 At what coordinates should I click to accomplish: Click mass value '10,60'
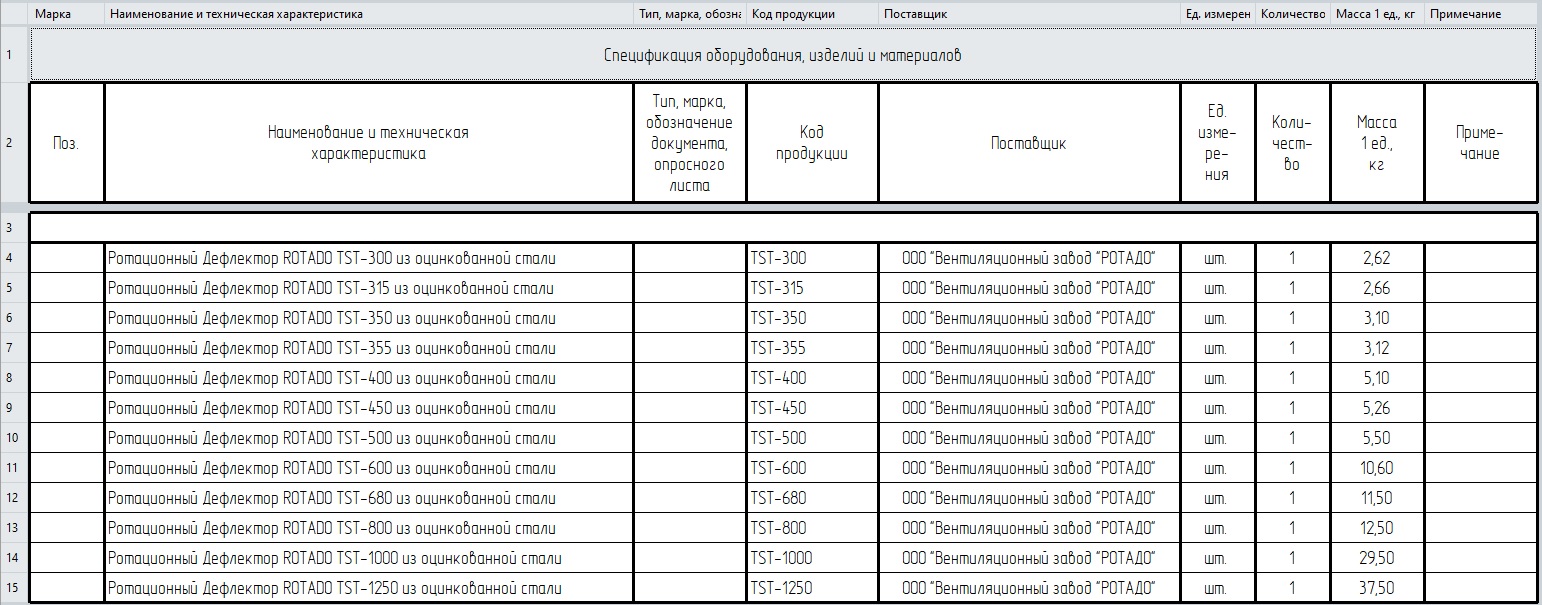tap(1377, 468)
